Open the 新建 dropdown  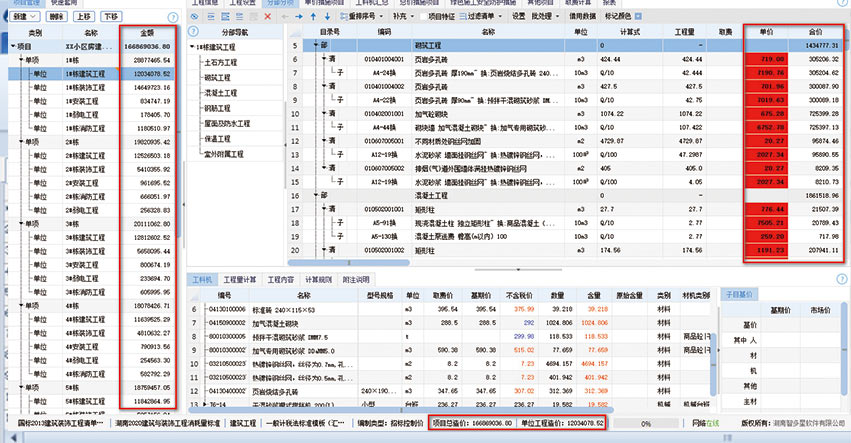tap(27, 17)
